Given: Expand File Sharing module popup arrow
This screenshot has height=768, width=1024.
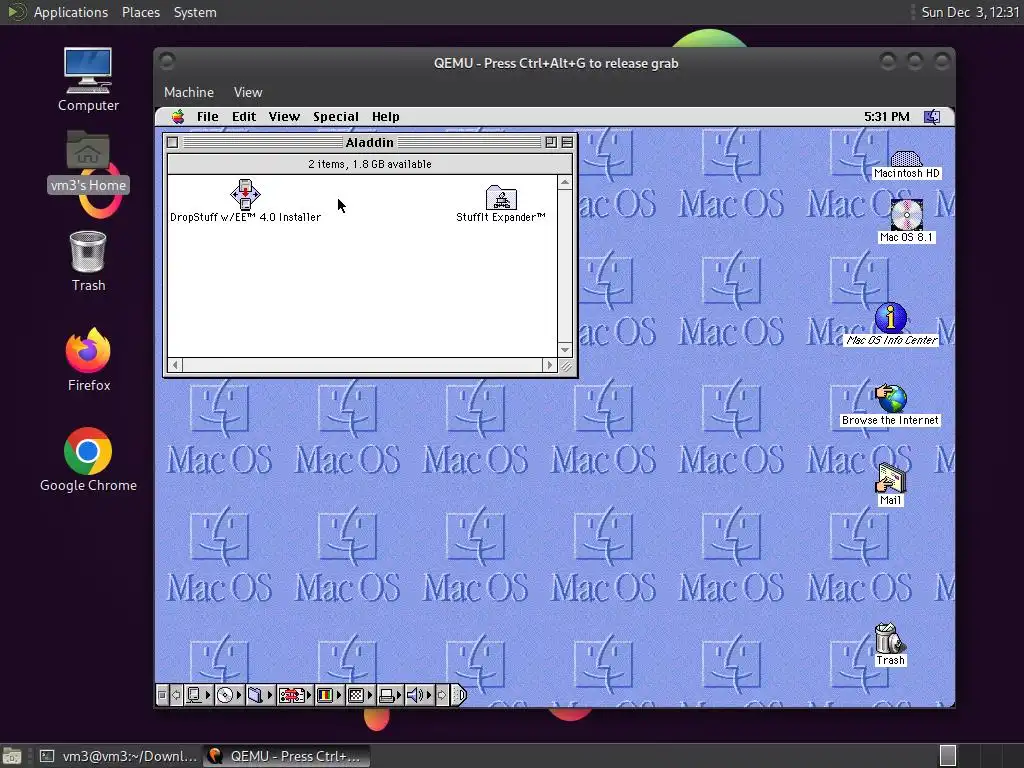Looking at the screenshot, I should tap(270, 695).
